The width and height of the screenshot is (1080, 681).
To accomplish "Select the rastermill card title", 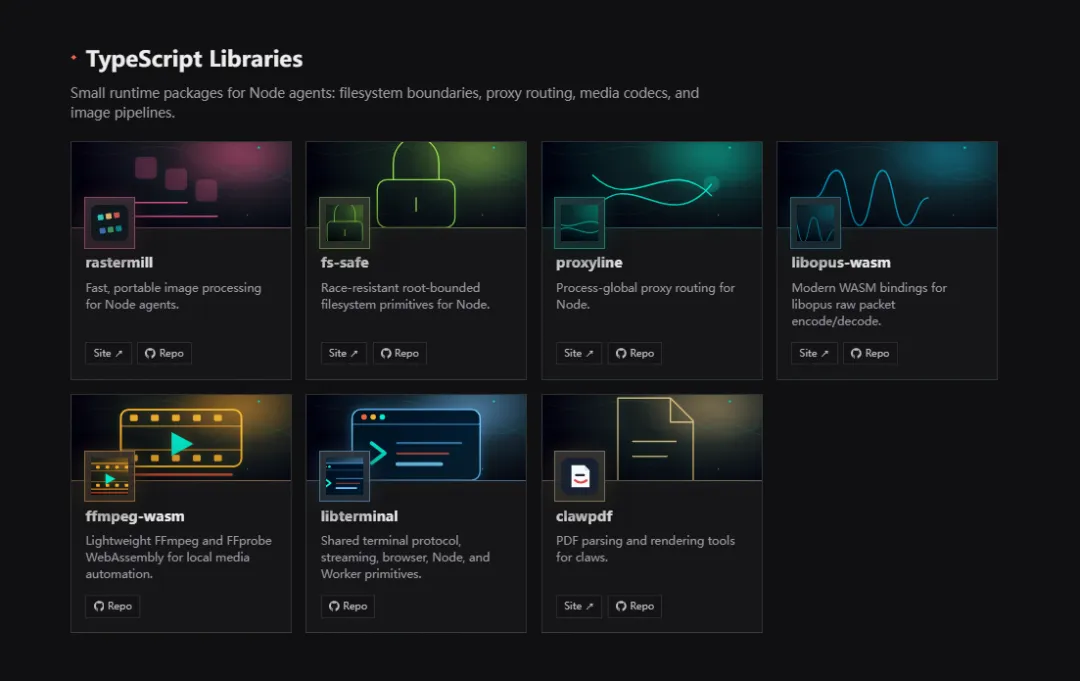I will [119, 263].
